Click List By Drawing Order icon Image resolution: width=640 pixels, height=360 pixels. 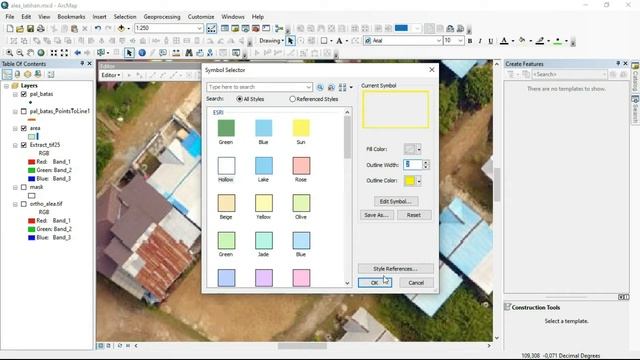[7, 74]
